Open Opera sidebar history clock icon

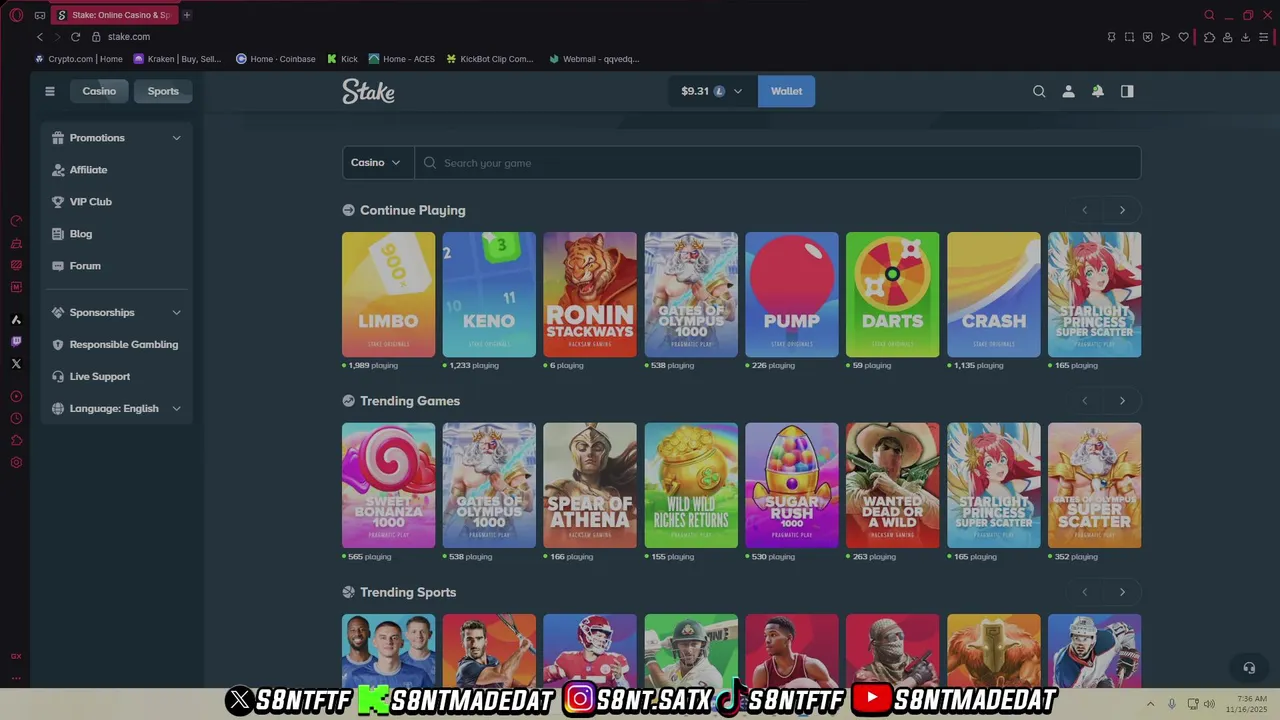tap(16, 419)
